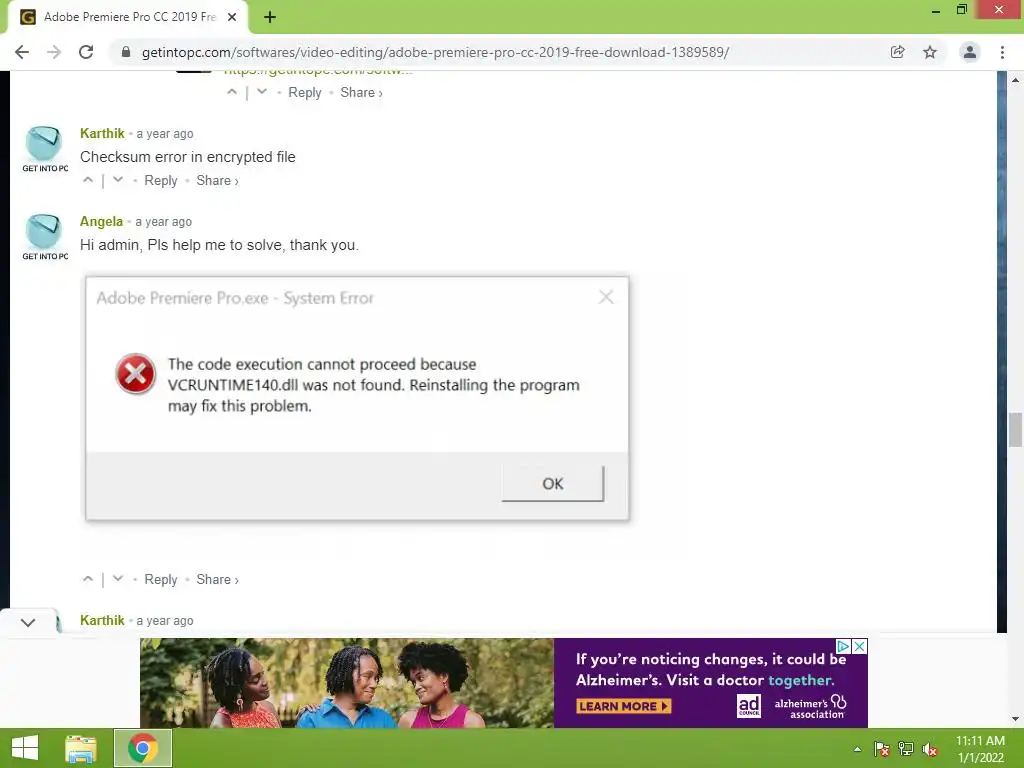Go back to the previous page
The width and height of the screenshot is (1024, 768).
click(x=22, y=52)
